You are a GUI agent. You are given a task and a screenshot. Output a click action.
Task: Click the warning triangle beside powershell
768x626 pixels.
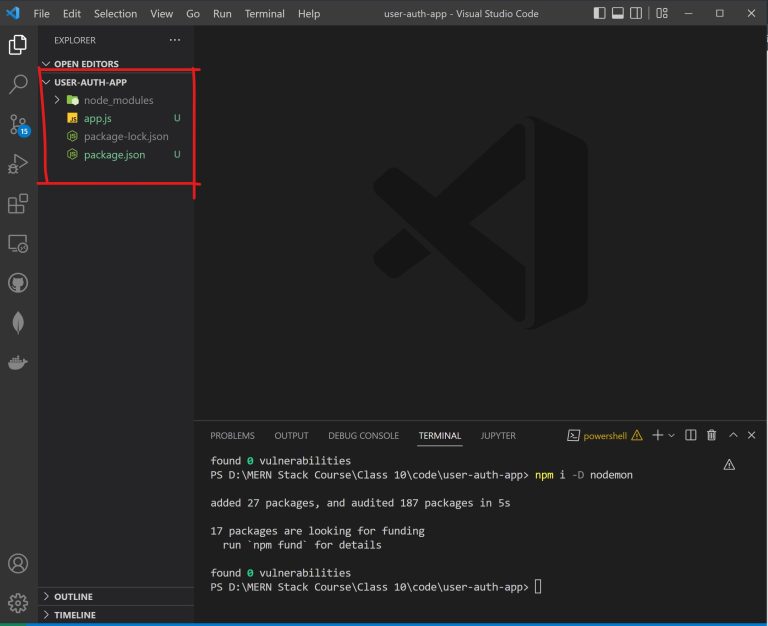point(637,435)
